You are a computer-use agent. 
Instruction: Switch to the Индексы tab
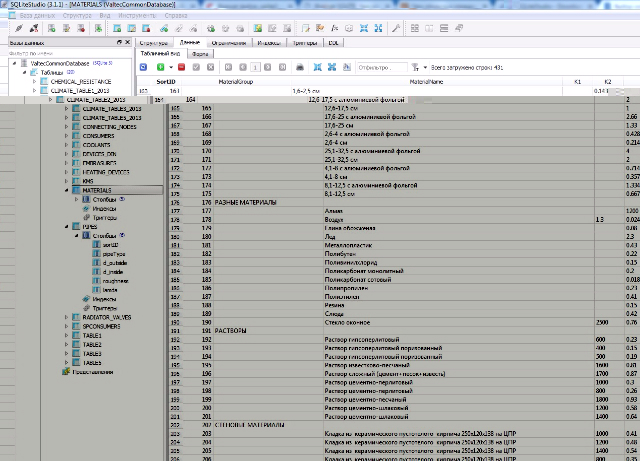(x=267, y=44)
